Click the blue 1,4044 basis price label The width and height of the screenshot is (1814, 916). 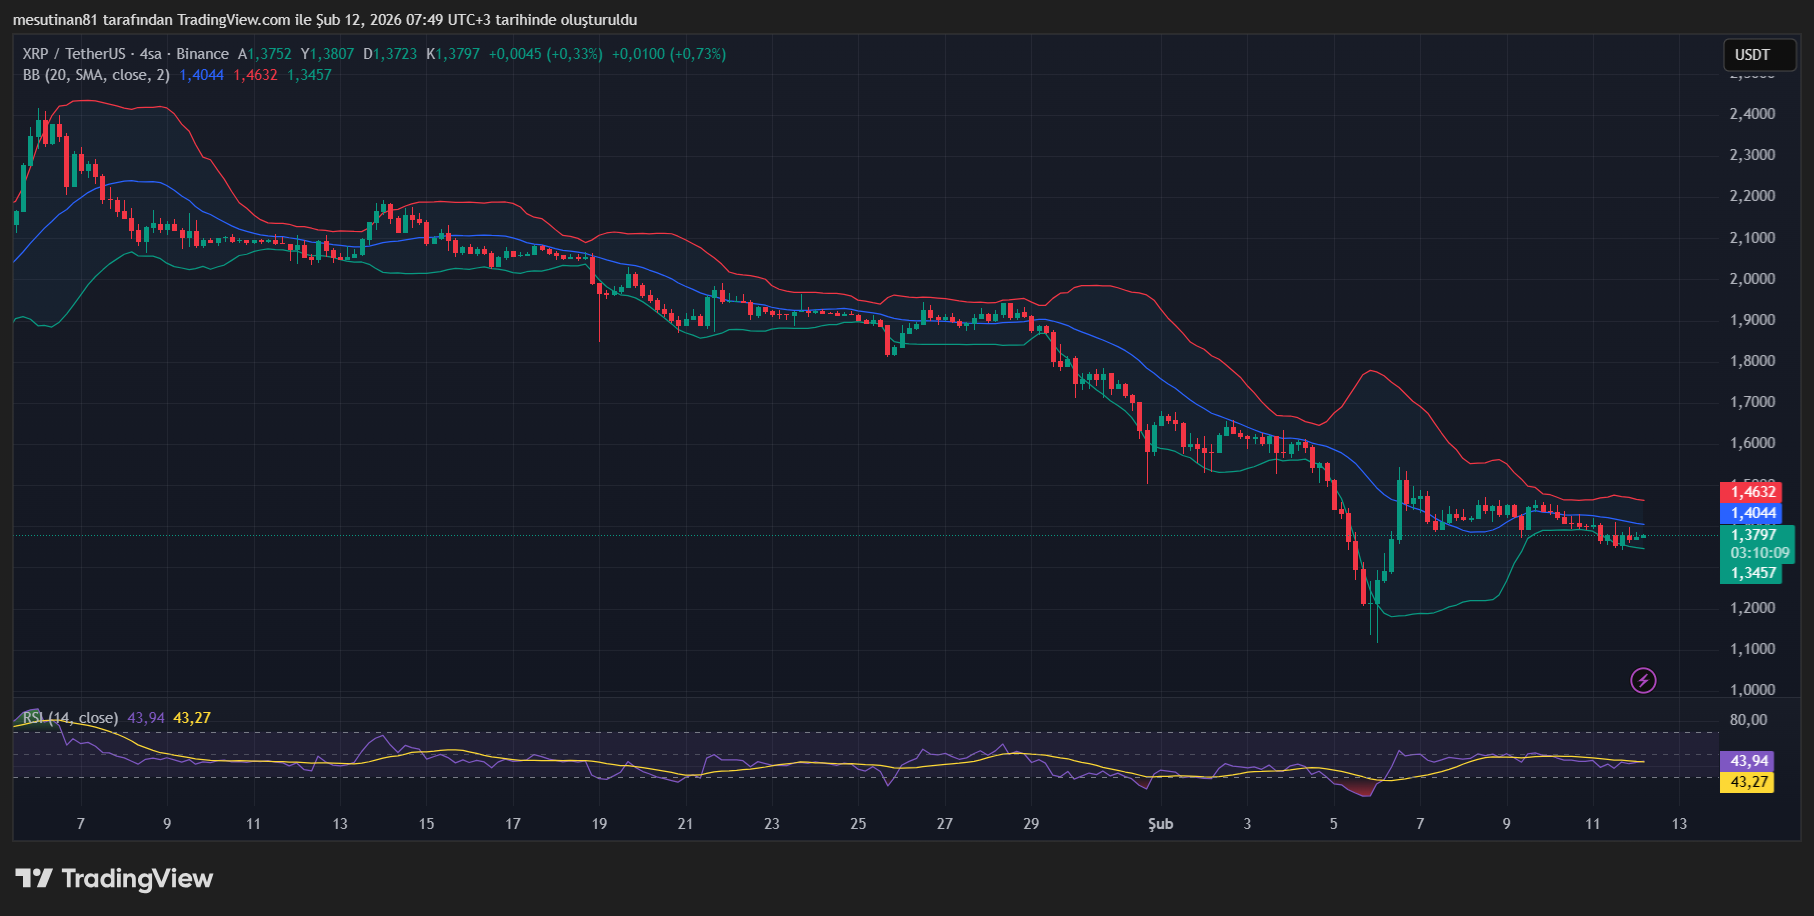1754,513
